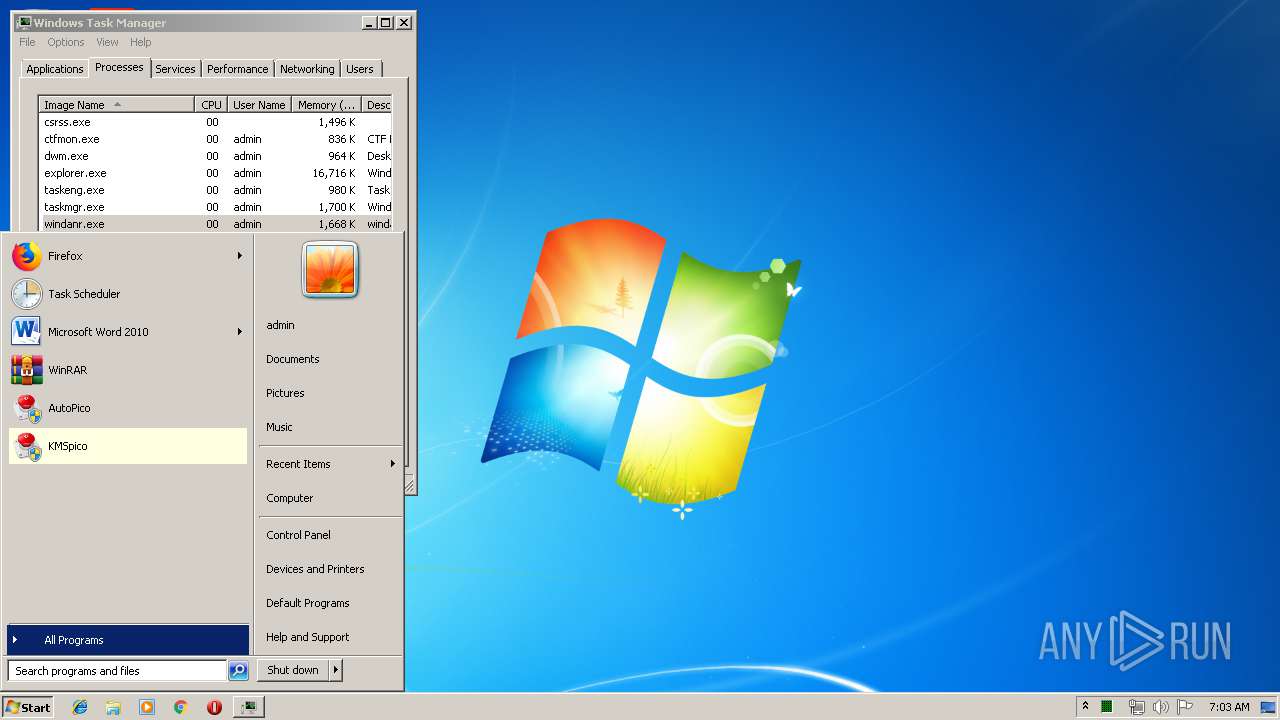
Task: Select csrss.exe process row
Action: coord(215,122)
